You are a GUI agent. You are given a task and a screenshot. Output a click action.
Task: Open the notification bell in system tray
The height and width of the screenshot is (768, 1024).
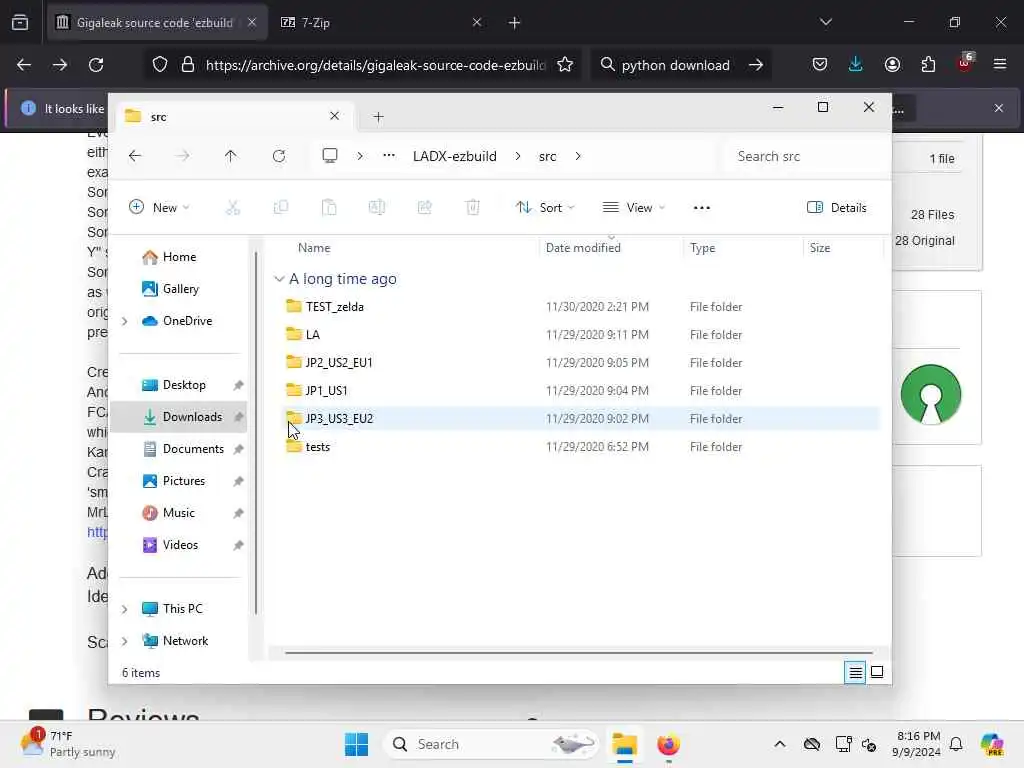956,744
